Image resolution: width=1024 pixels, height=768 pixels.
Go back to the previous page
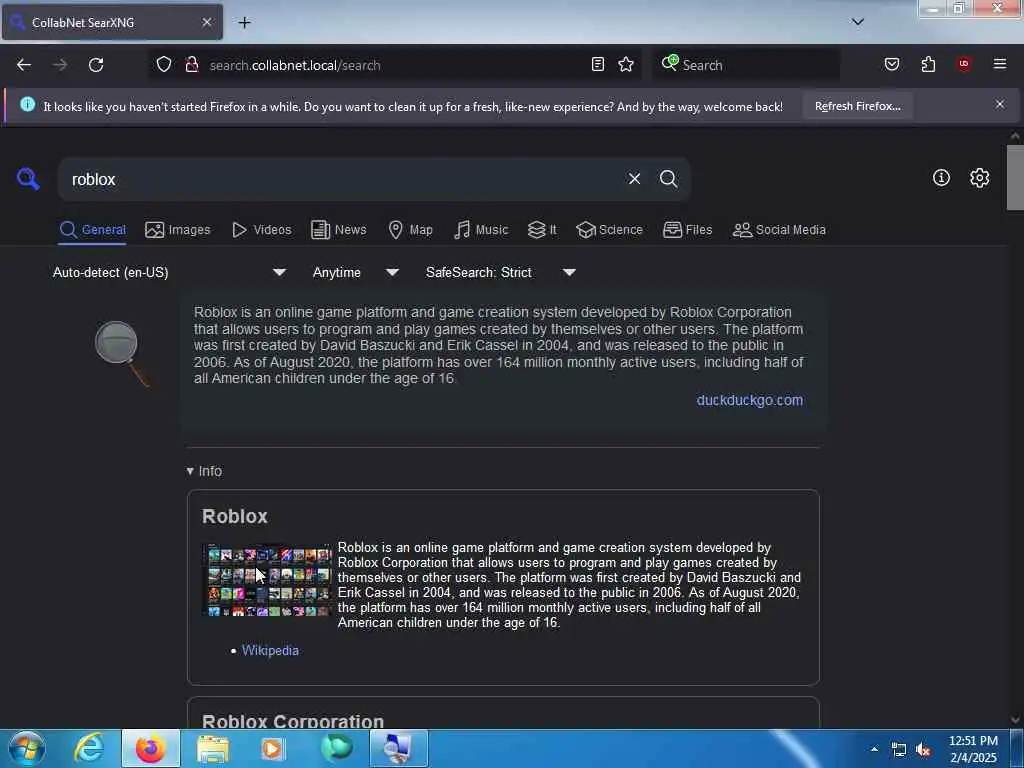(24, 65)
